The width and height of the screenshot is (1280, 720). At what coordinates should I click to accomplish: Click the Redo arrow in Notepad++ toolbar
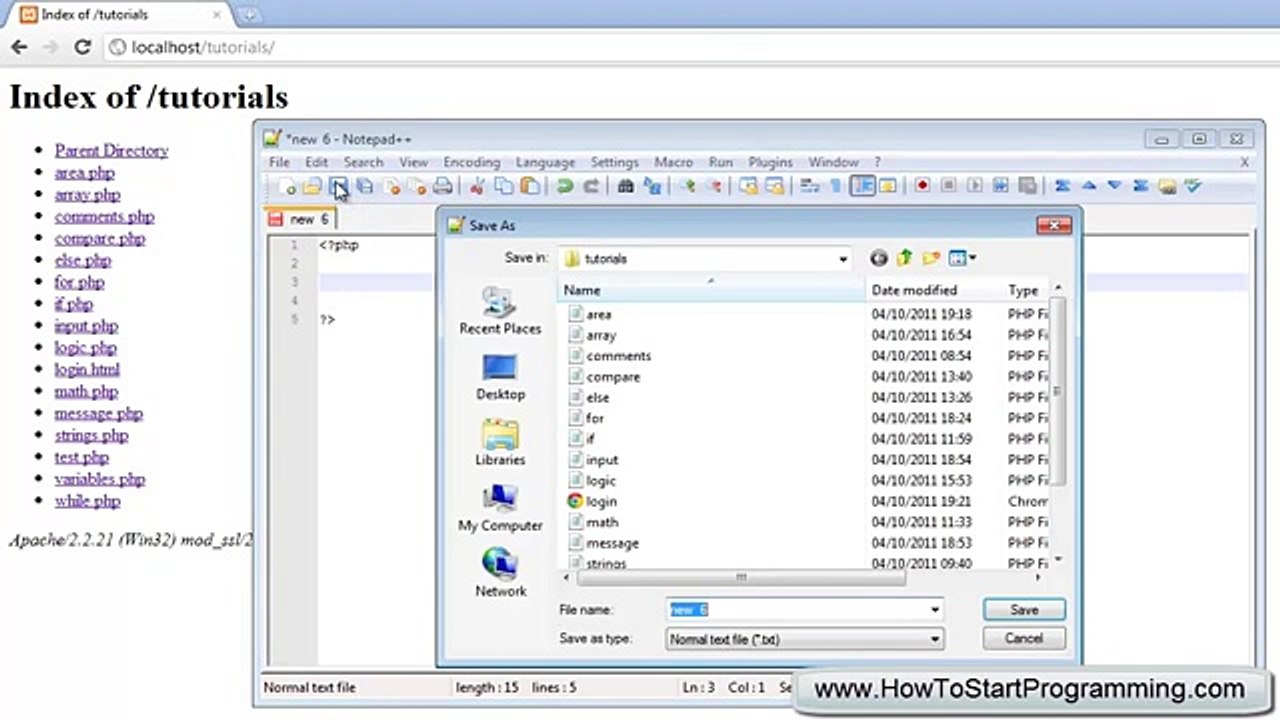coord(591,186)
